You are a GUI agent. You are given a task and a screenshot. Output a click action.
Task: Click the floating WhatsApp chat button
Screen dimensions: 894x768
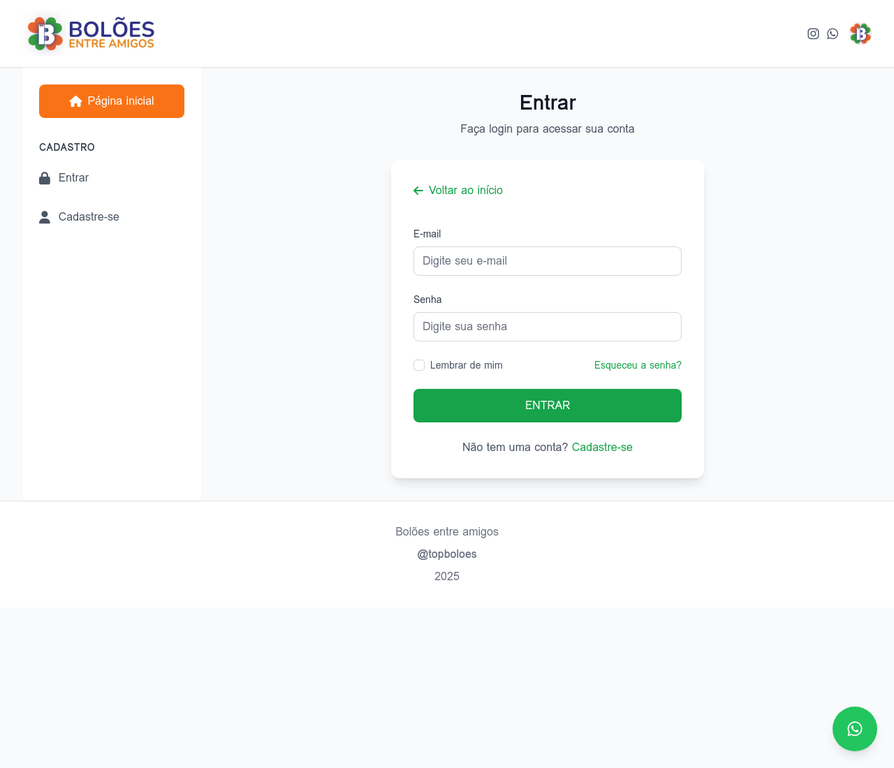[x=855, y=729]
